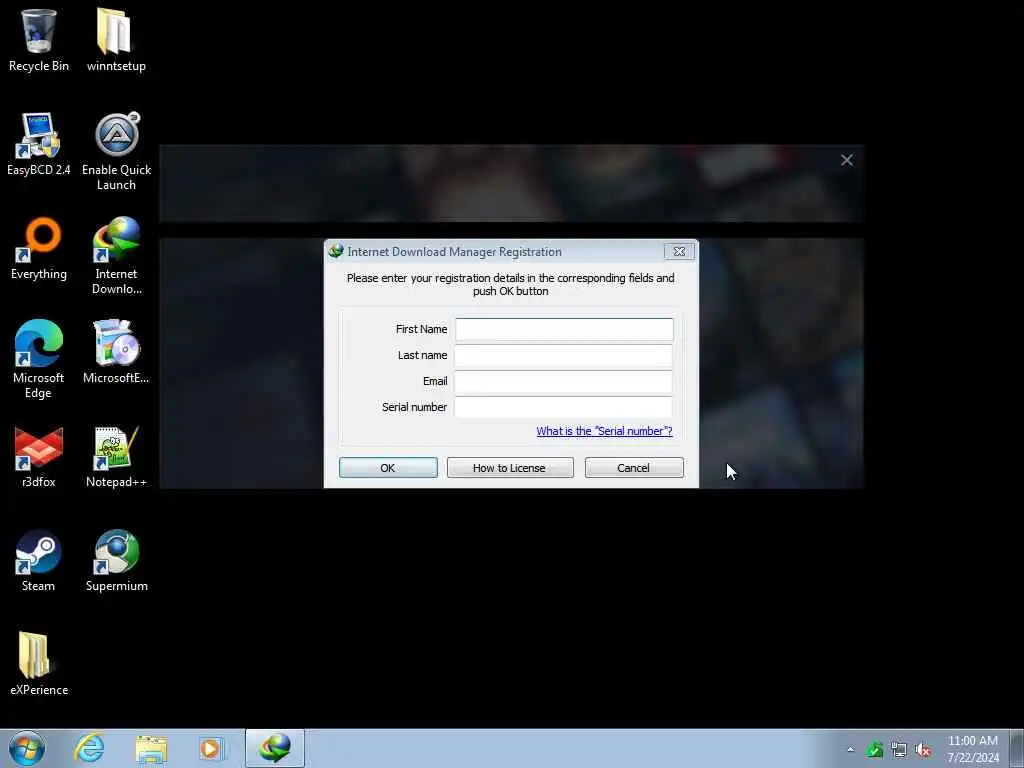Click the IDM icon in dialog title bar

point(336,251)
